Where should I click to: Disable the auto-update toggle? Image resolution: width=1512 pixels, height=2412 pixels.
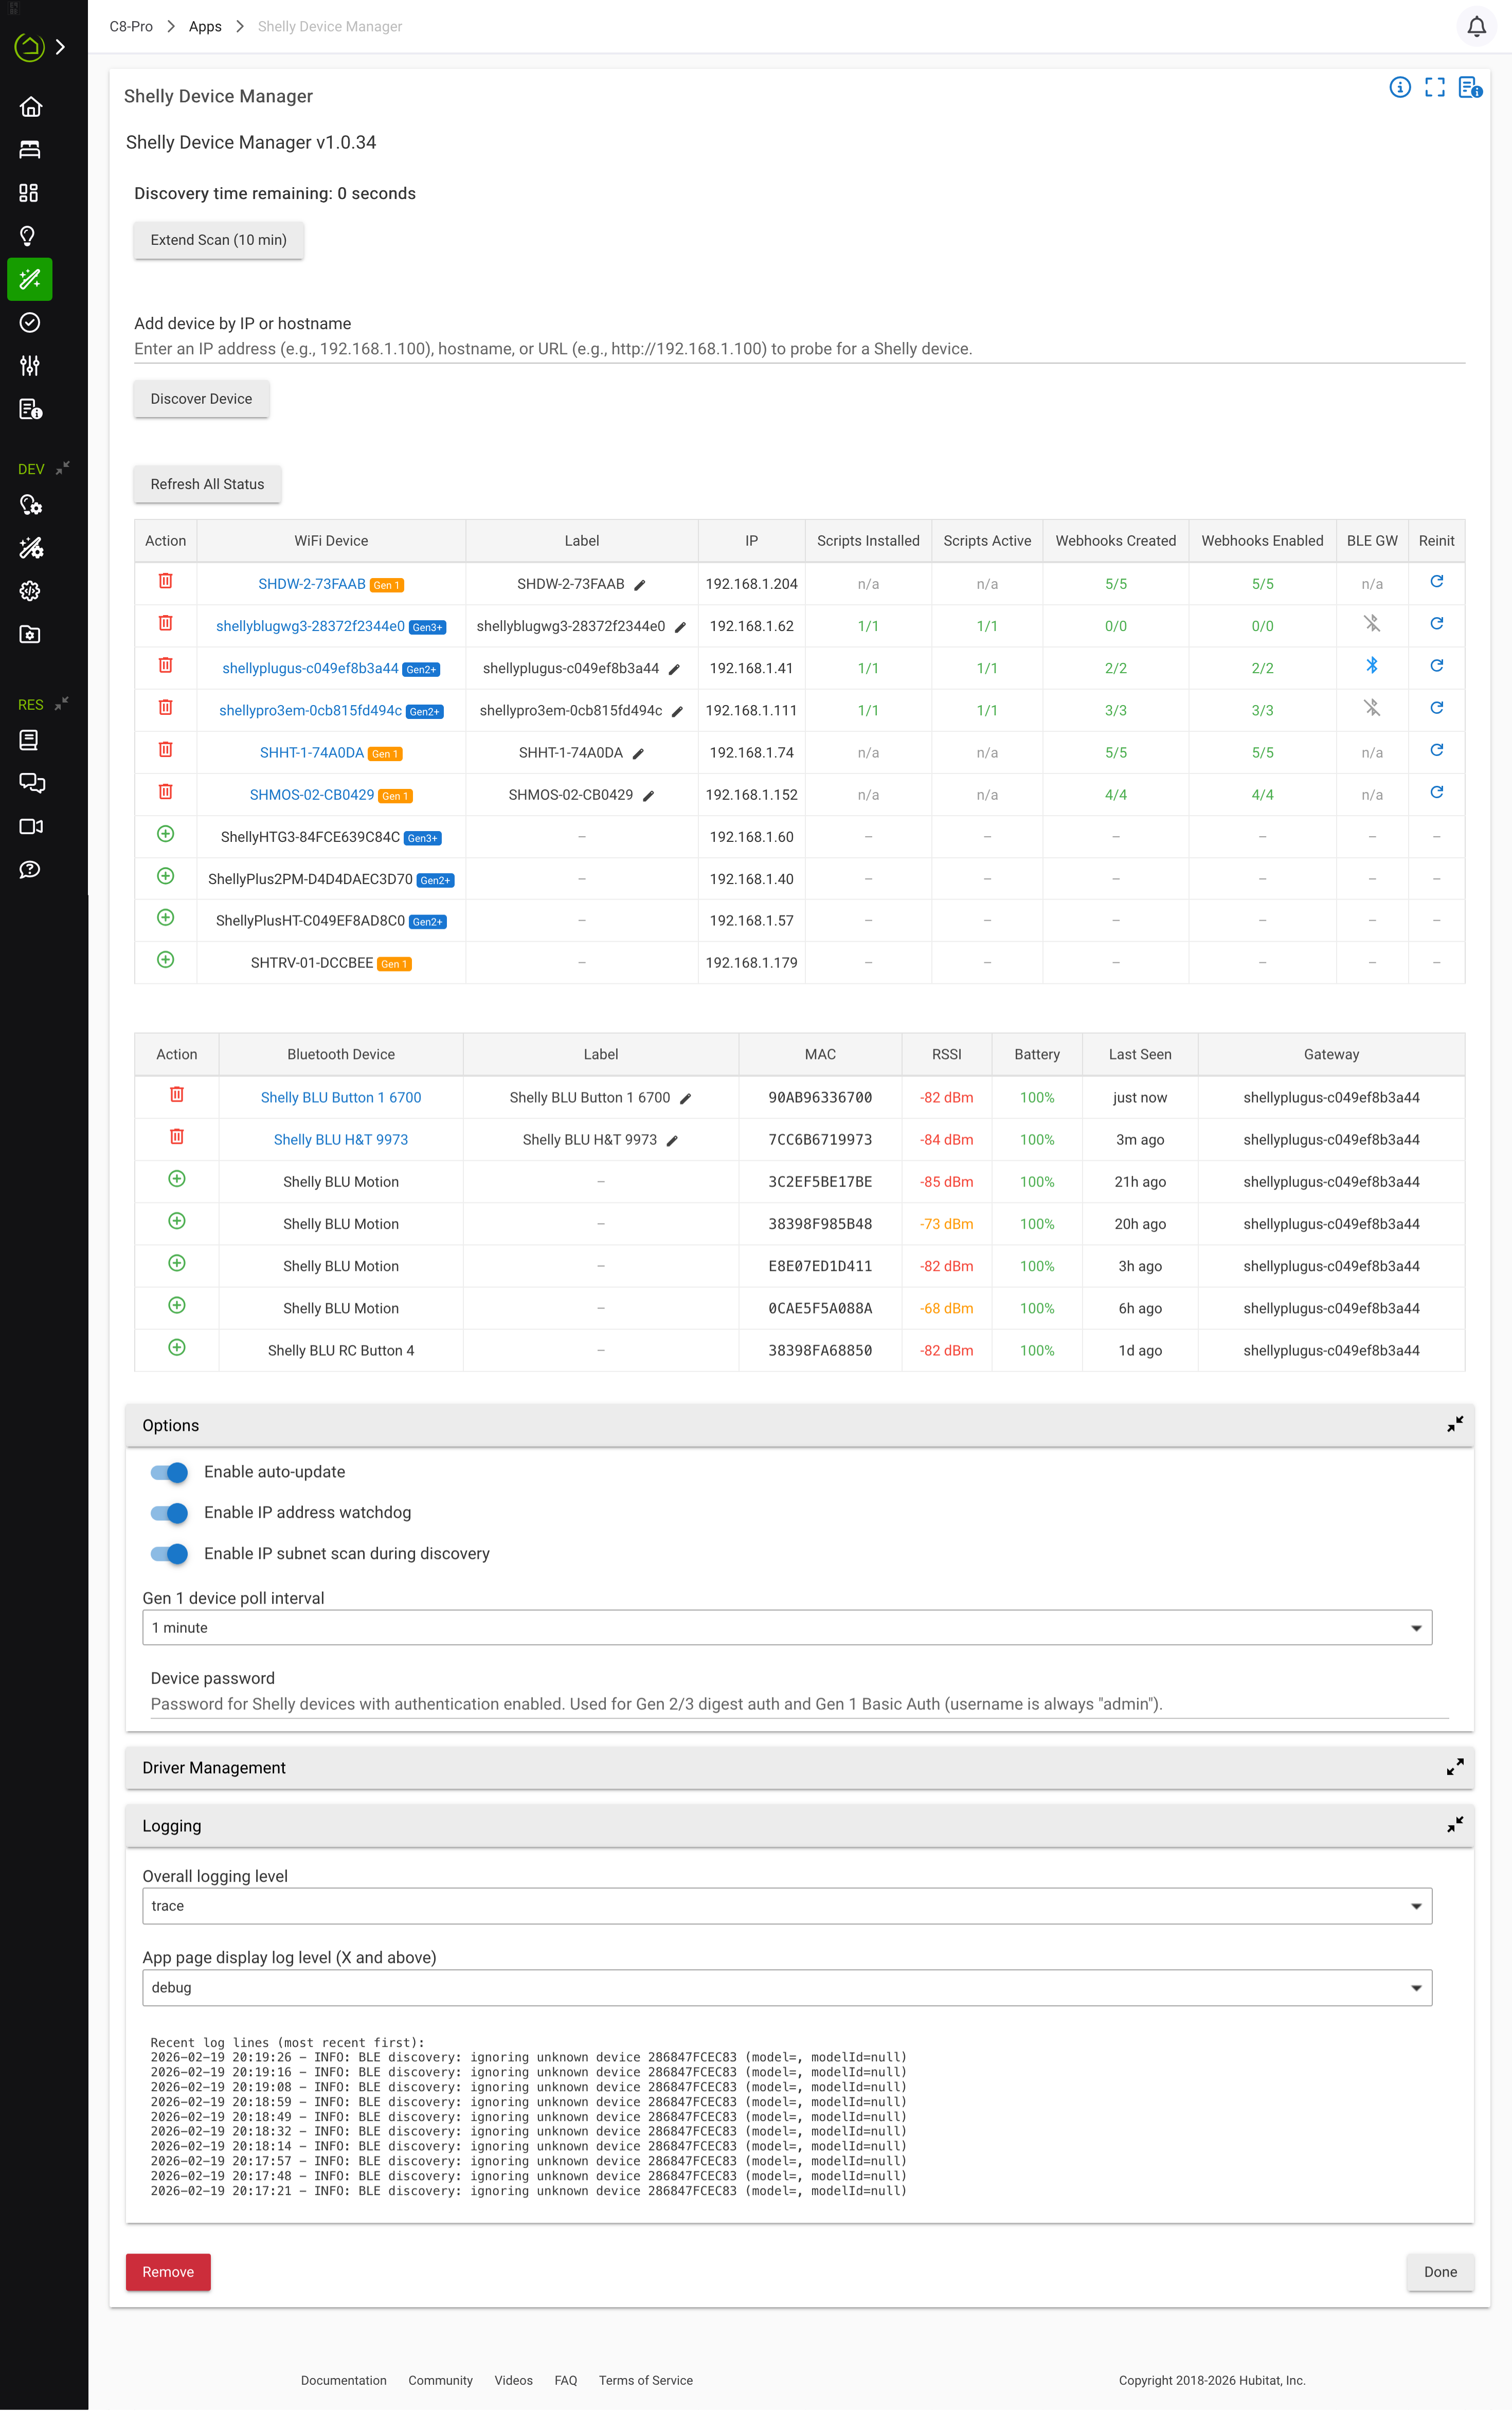point(169,1472)
